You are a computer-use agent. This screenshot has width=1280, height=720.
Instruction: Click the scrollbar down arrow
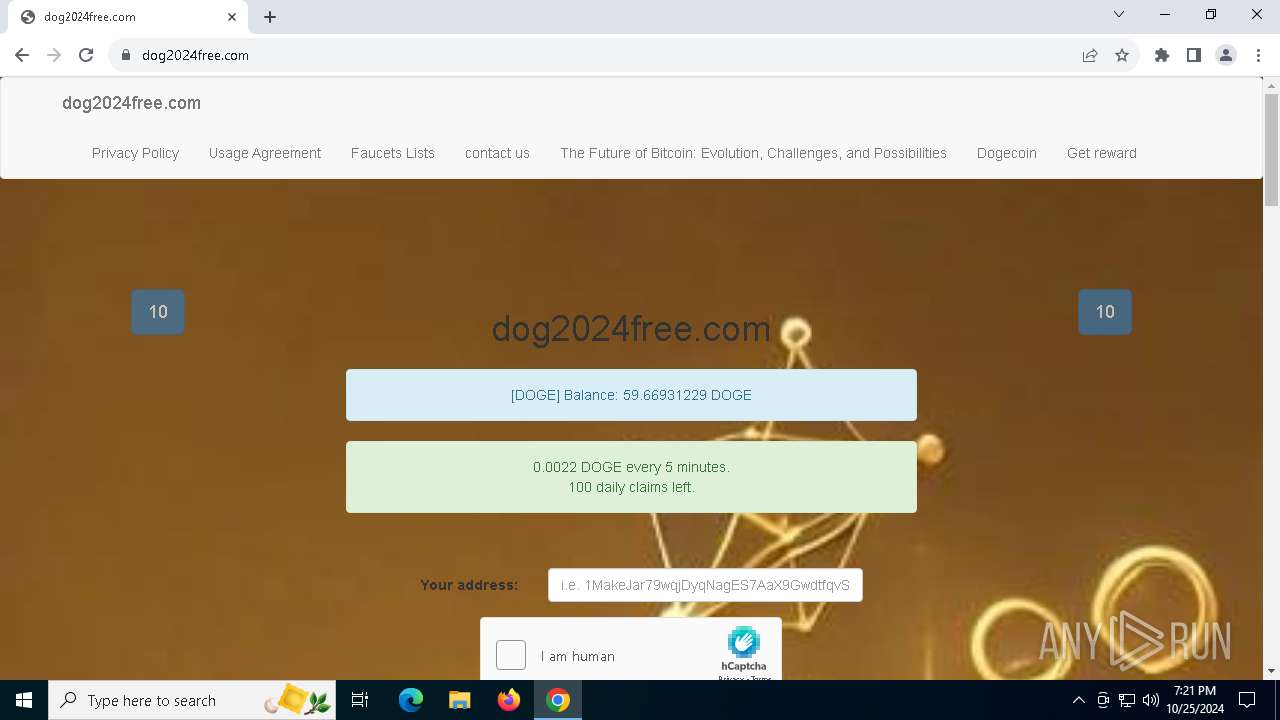tap(1271, 671)
